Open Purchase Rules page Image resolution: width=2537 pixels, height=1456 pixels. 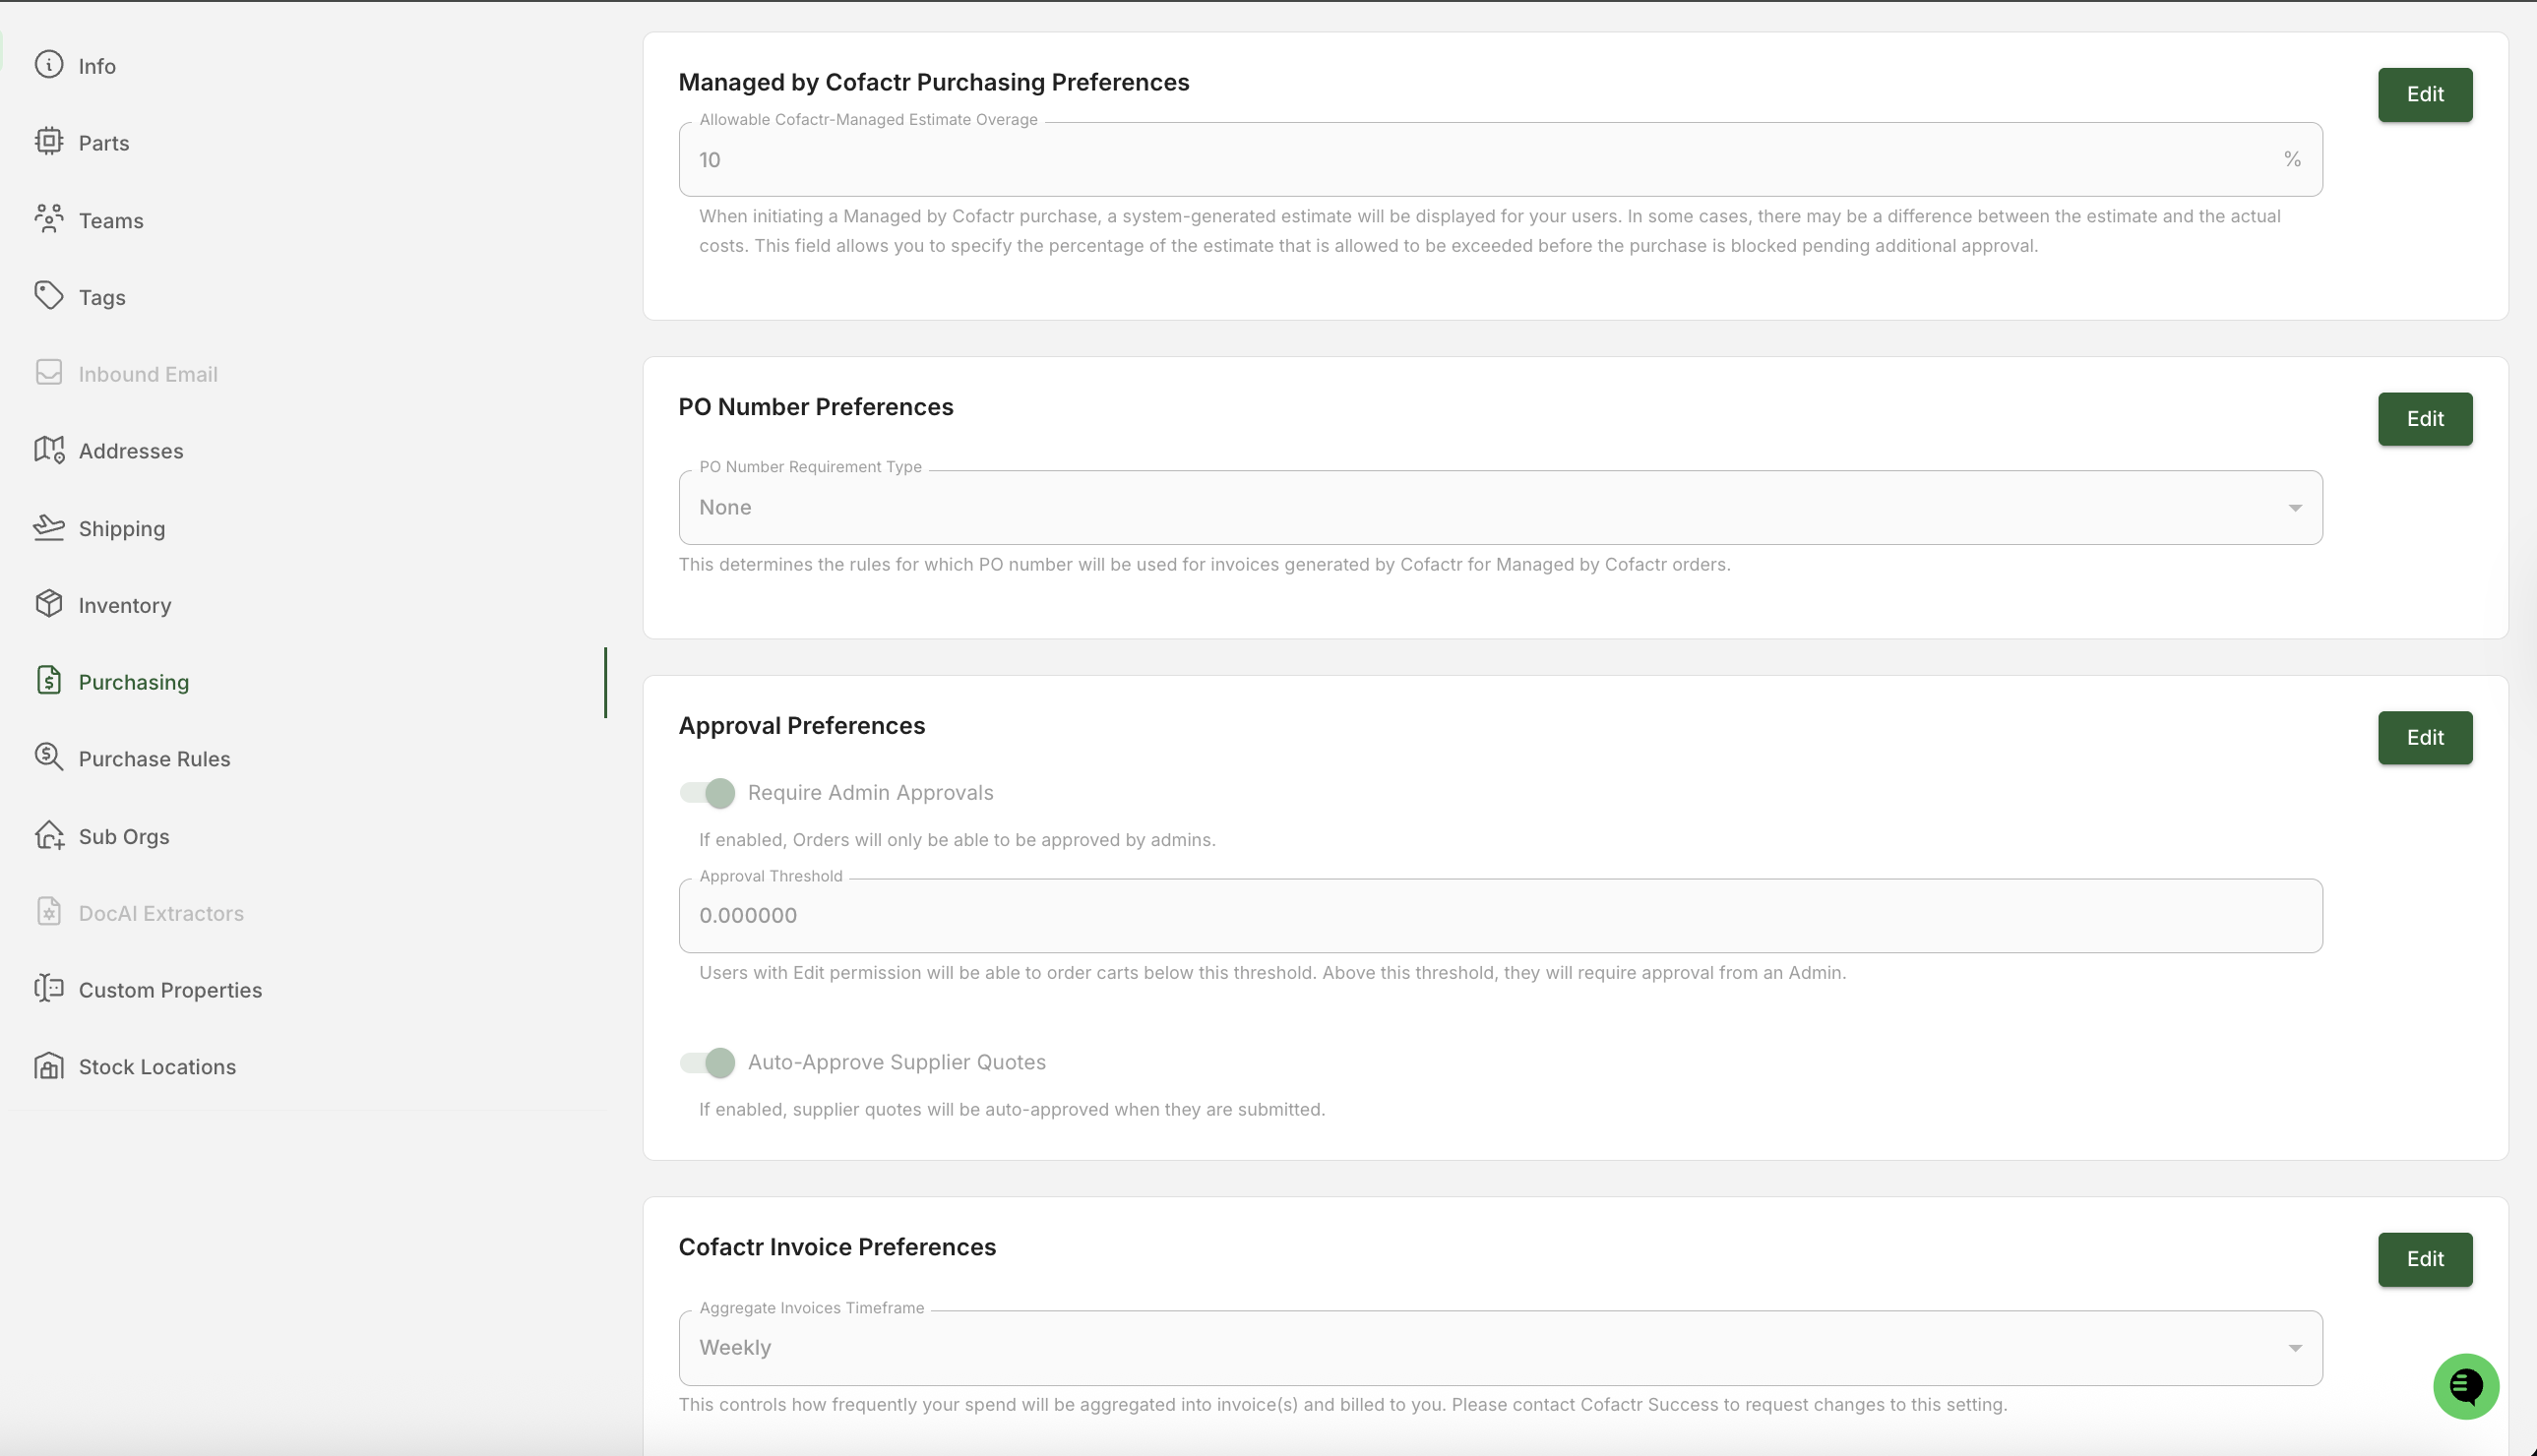point(155,759)
